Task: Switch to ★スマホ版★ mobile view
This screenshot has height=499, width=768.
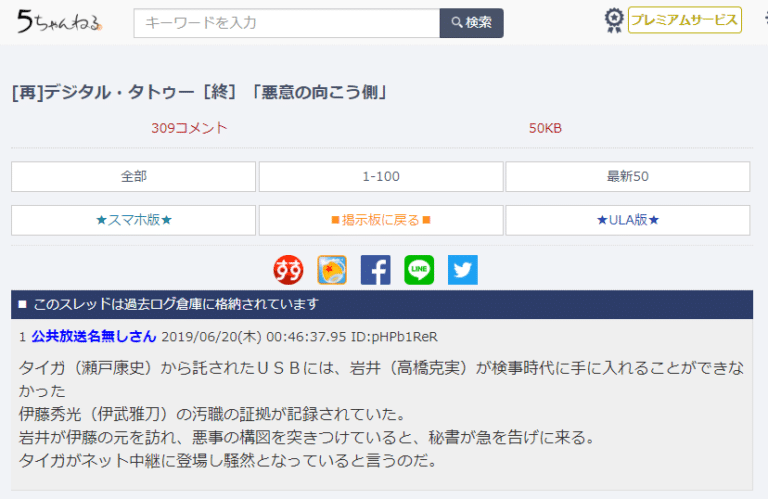Action: pyautogui.click(x=134, y=220)
